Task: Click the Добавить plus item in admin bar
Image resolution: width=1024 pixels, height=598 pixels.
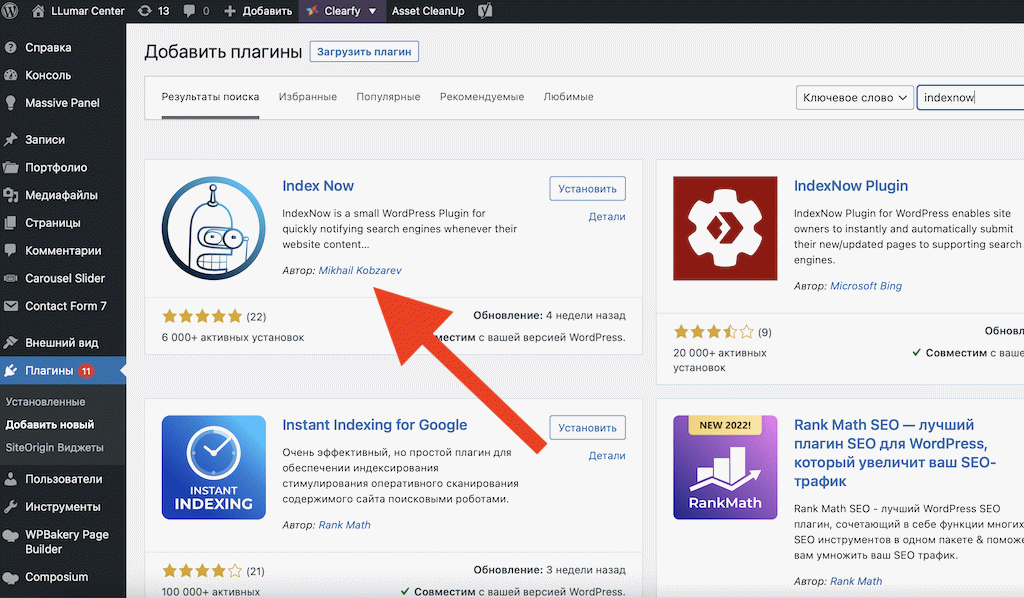Action: coord(258,10)
